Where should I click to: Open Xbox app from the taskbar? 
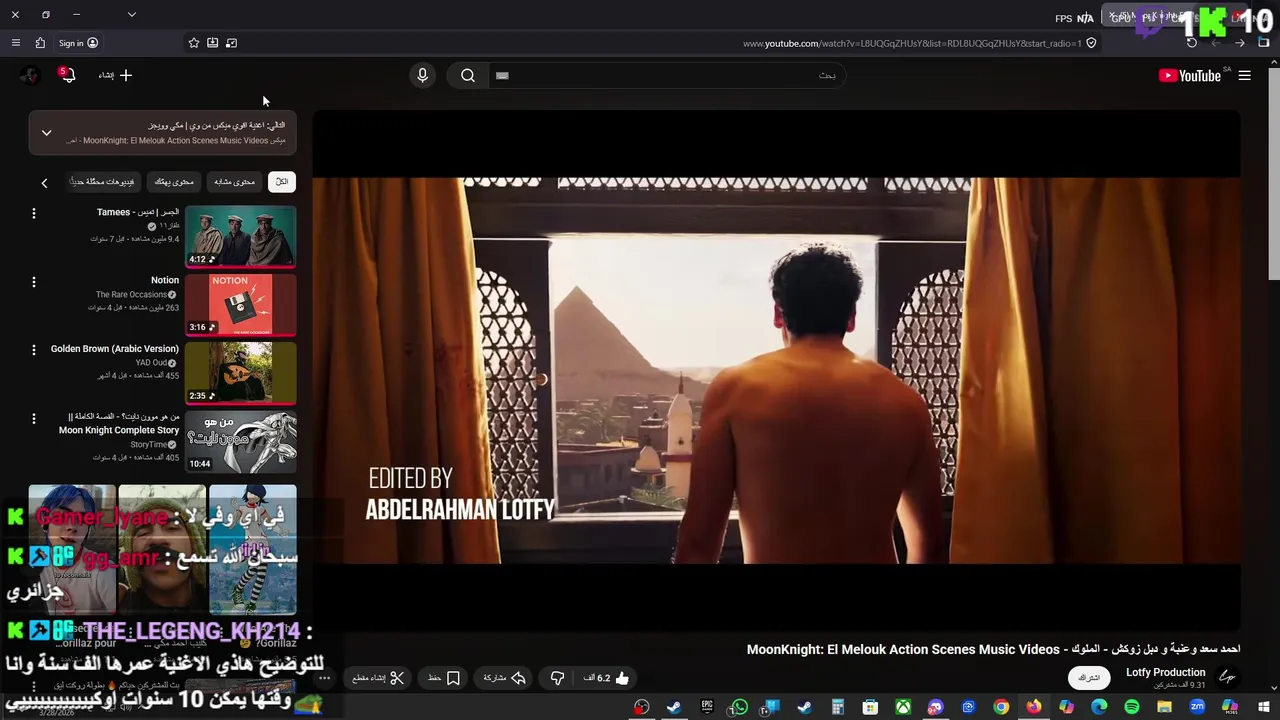click(903, 707)
